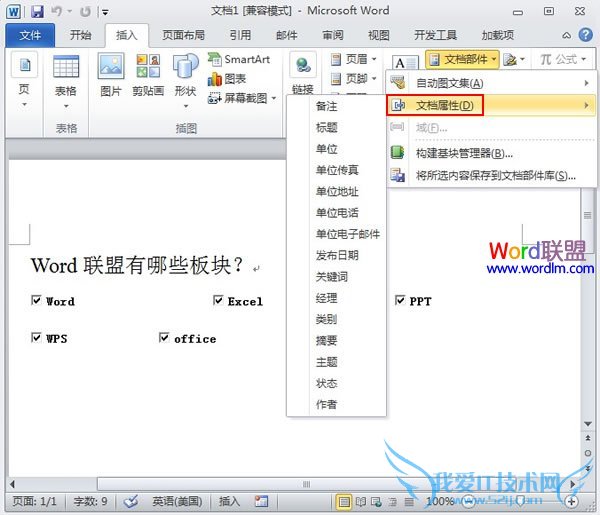This screenshot has height=515, width=600.
Task: Open clip art via 剪贴画 icon
Action: tap(148, 66)
